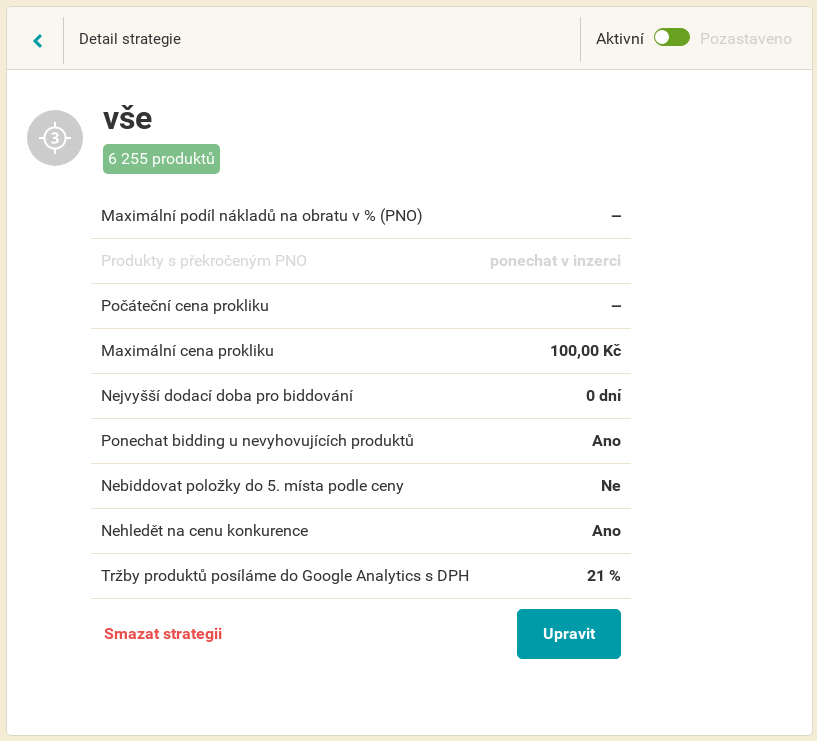This screenshot has height=741, width=817.
Task: Click the 0 dní delivery time value
Action: (603, 396)
